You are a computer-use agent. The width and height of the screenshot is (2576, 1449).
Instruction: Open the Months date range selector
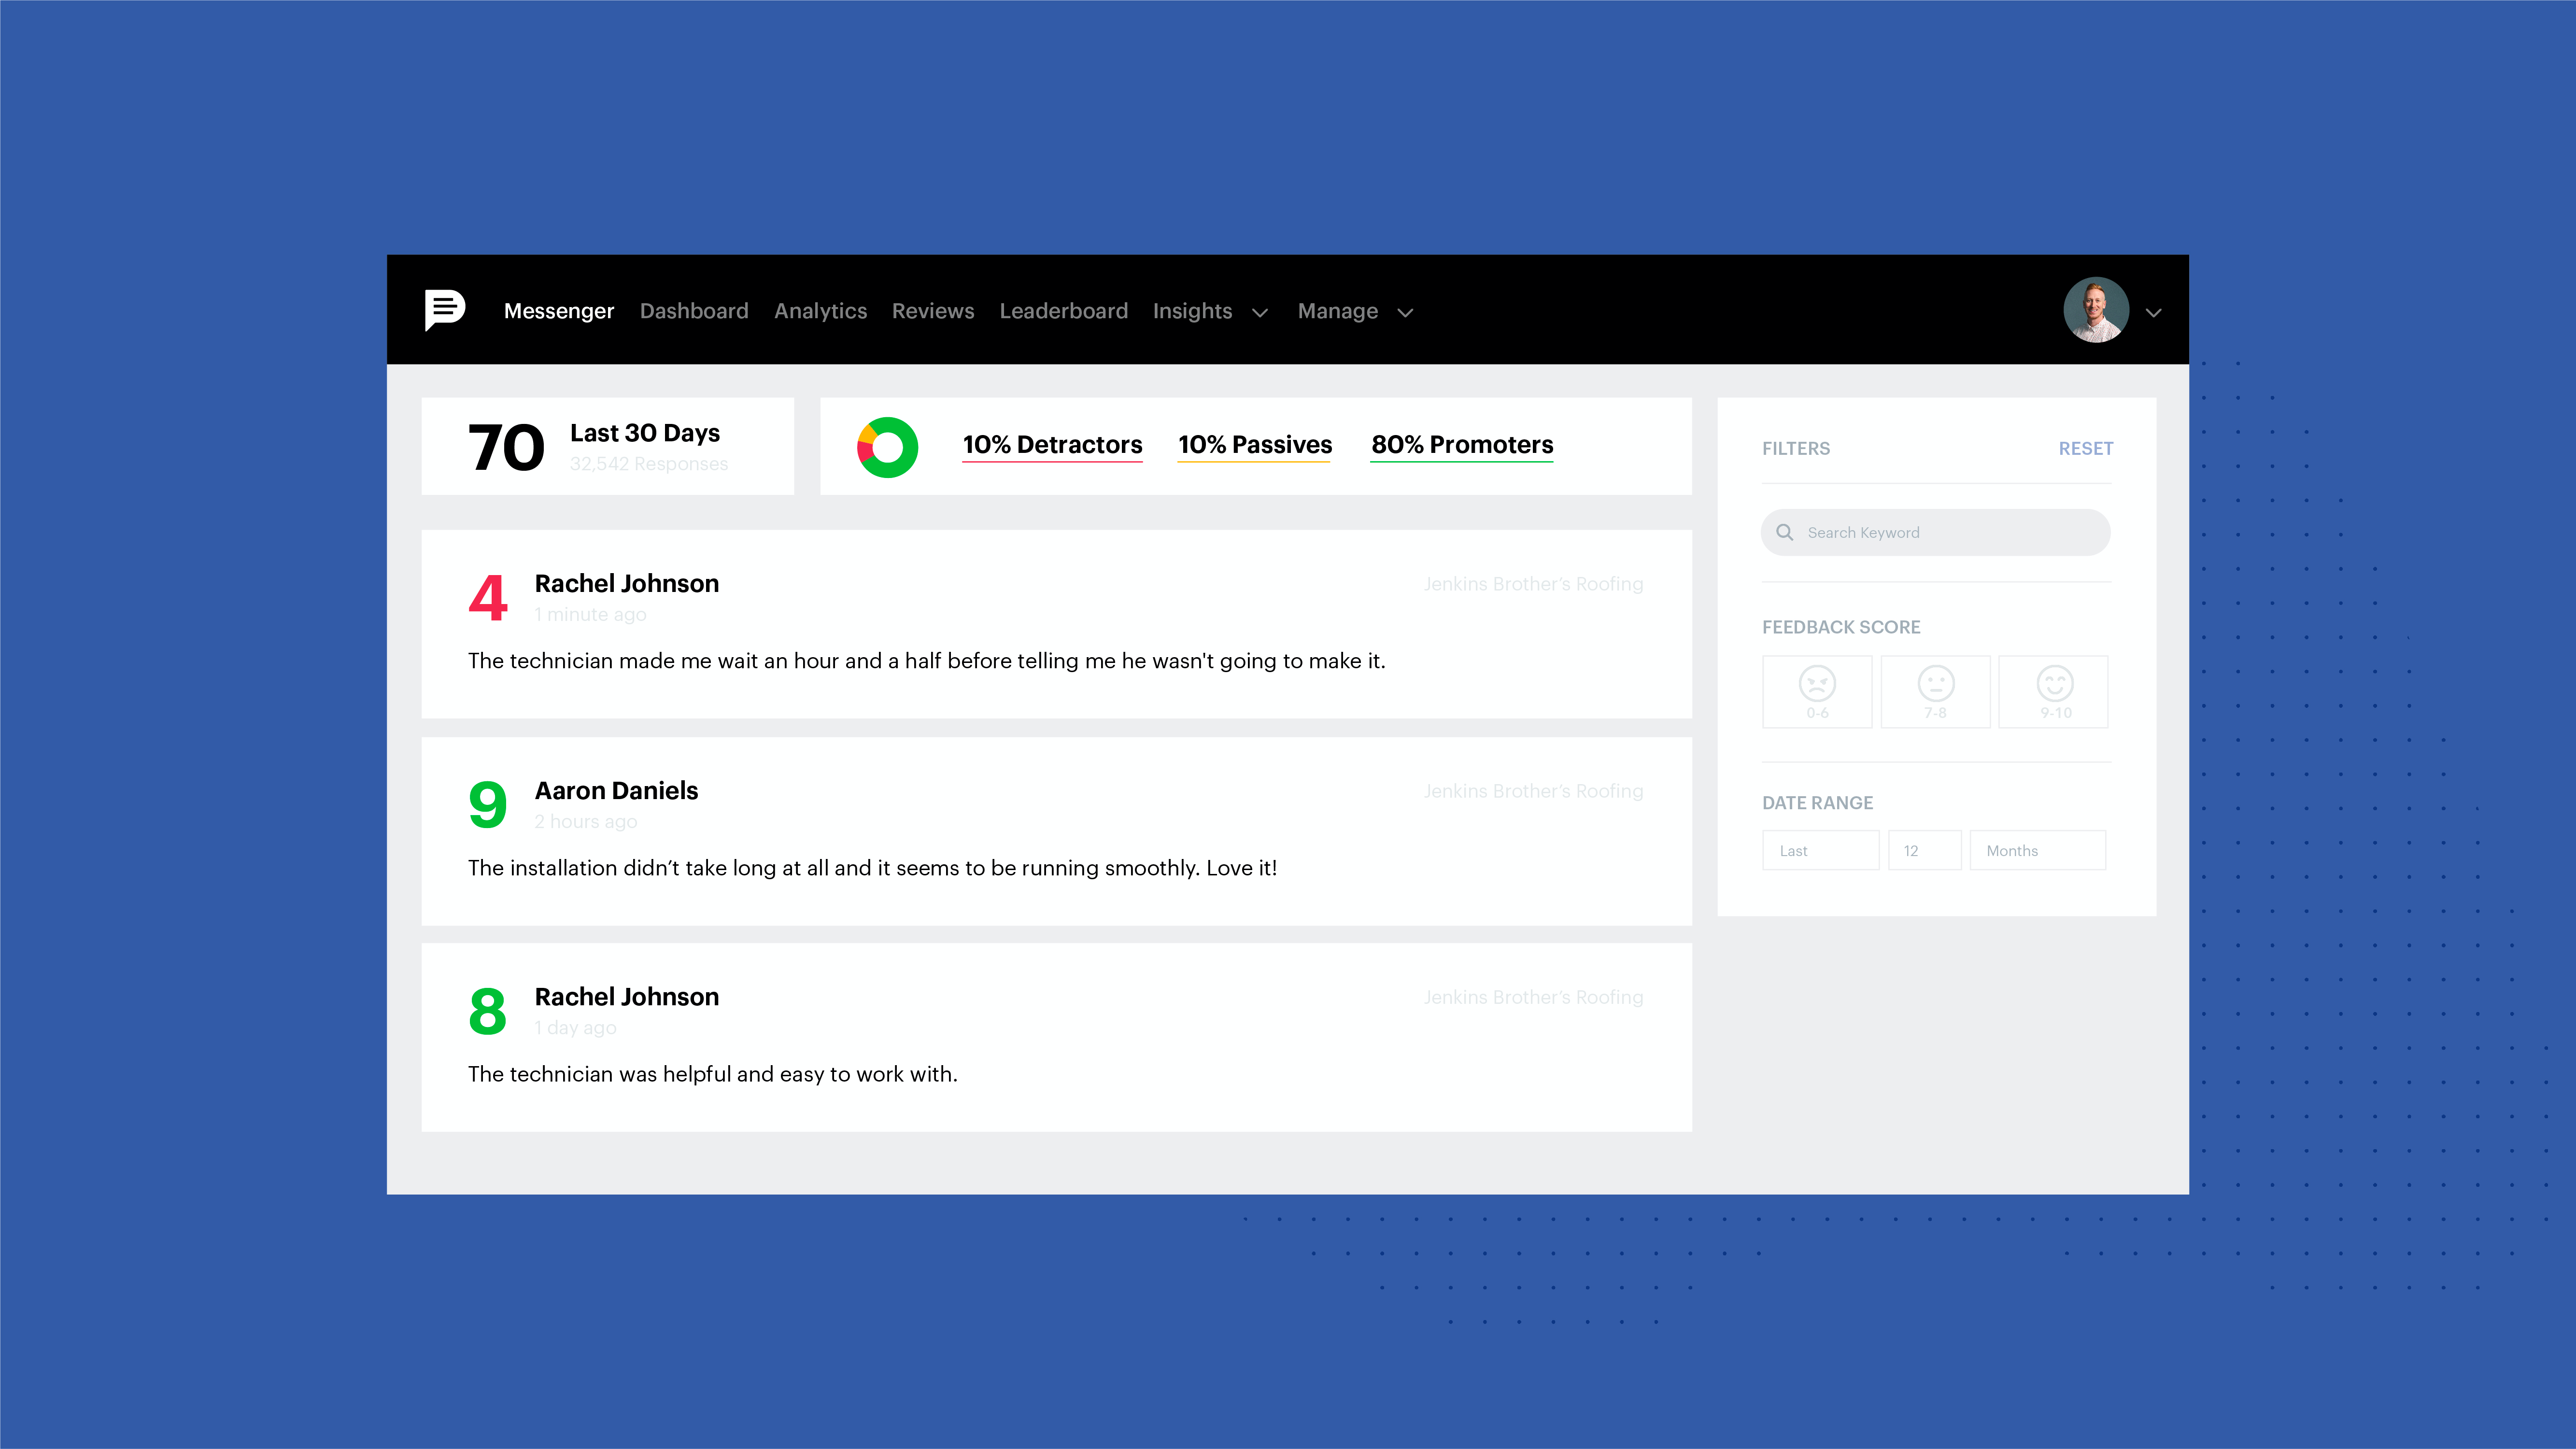pyautogui.click(x=2037, y=850)
